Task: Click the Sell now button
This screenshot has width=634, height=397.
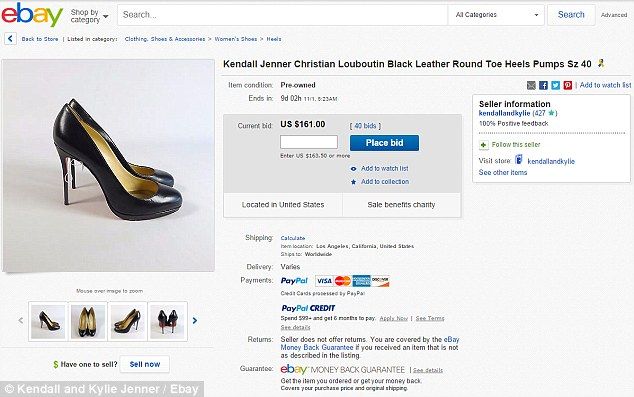Action: tap(145, 364)
